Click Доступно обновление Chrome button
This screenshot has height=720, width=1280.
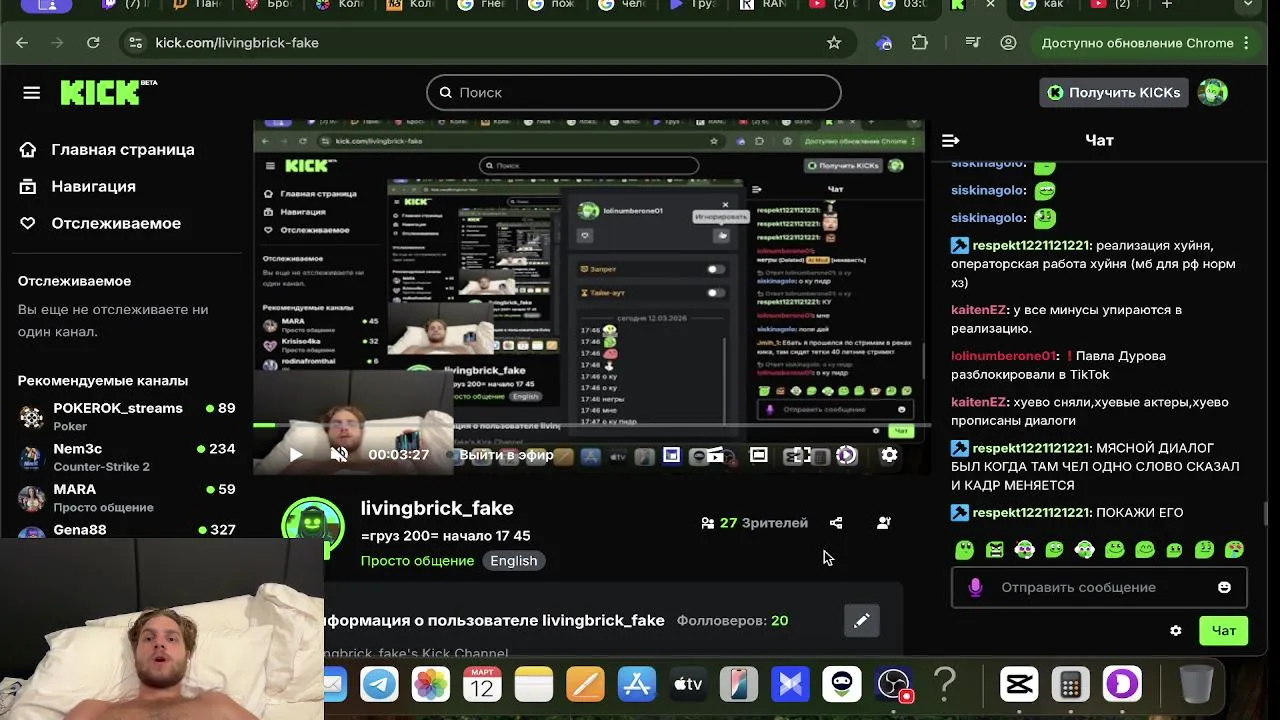1146,43
